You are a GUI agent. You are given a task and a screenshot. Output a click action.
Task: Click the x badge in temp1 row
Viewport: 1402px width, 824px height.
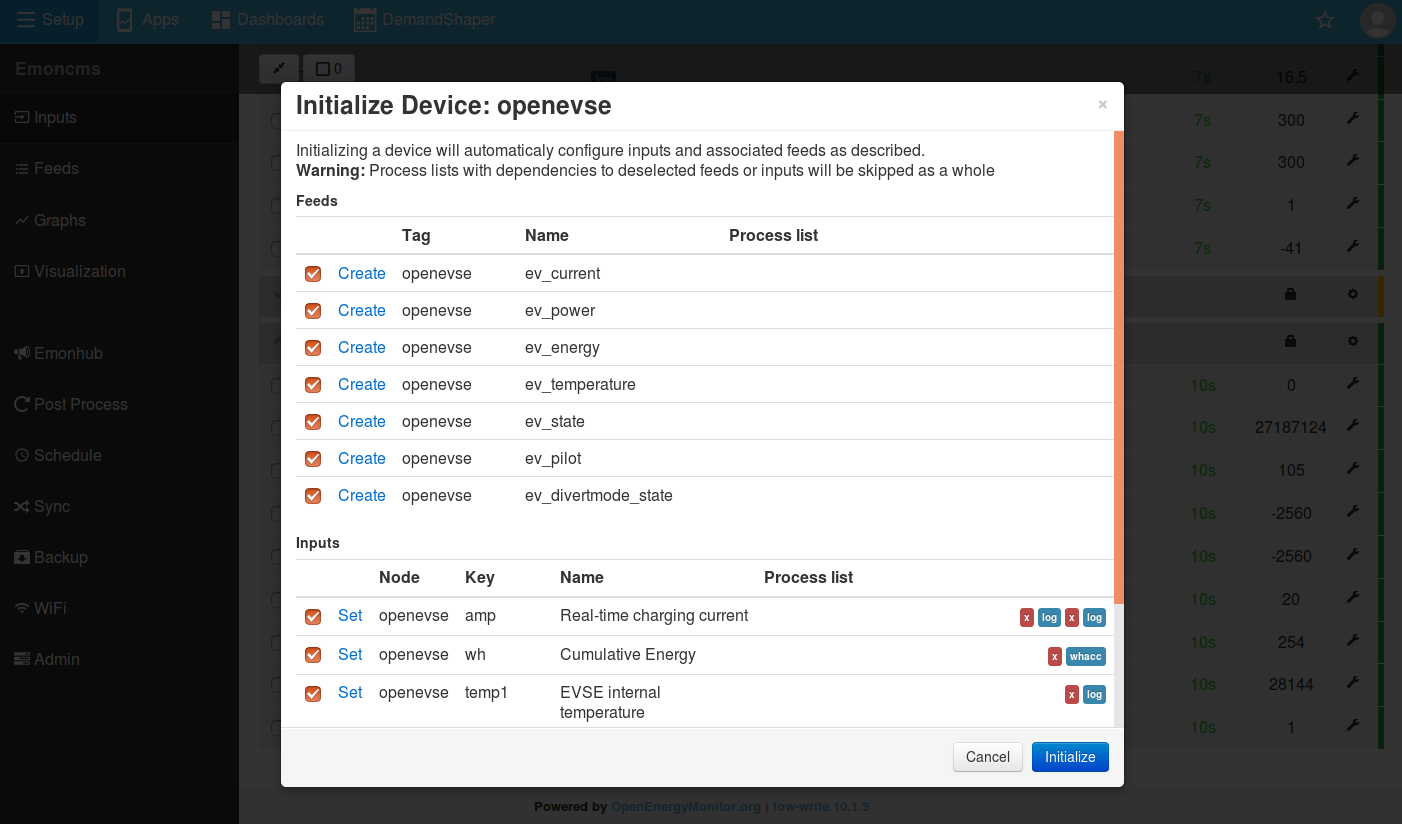[x=1071, y=694]
